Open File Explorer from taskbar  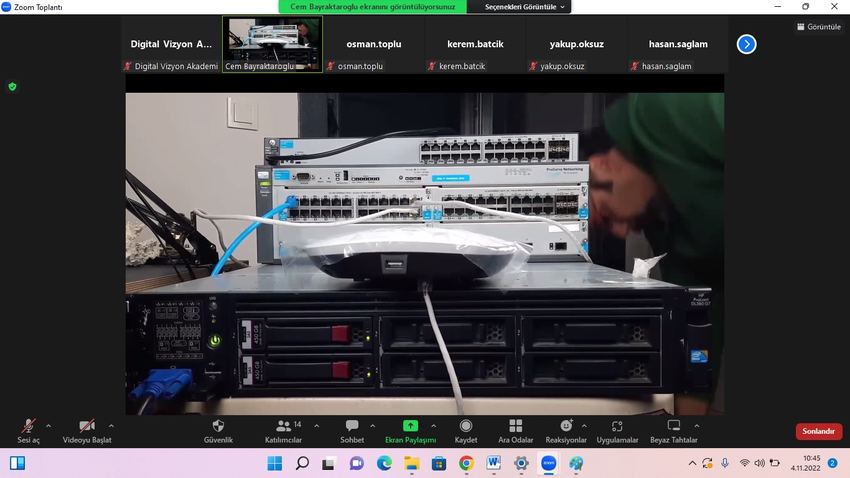pos(411,463)
